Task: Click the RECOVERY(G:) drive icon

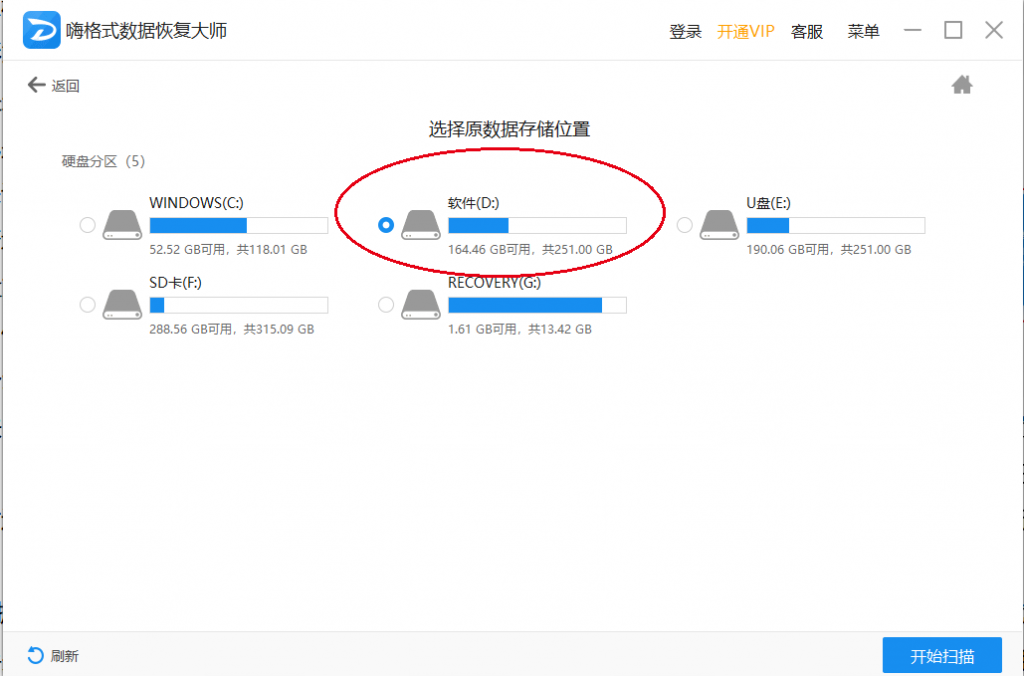Action: (x=421, y=305)
